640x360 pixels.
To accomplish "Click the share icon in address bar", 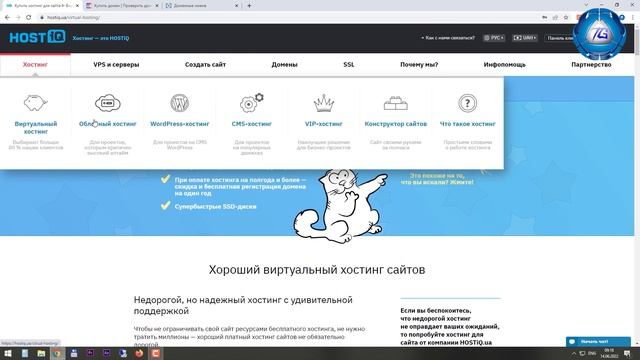I will point(555,17).
